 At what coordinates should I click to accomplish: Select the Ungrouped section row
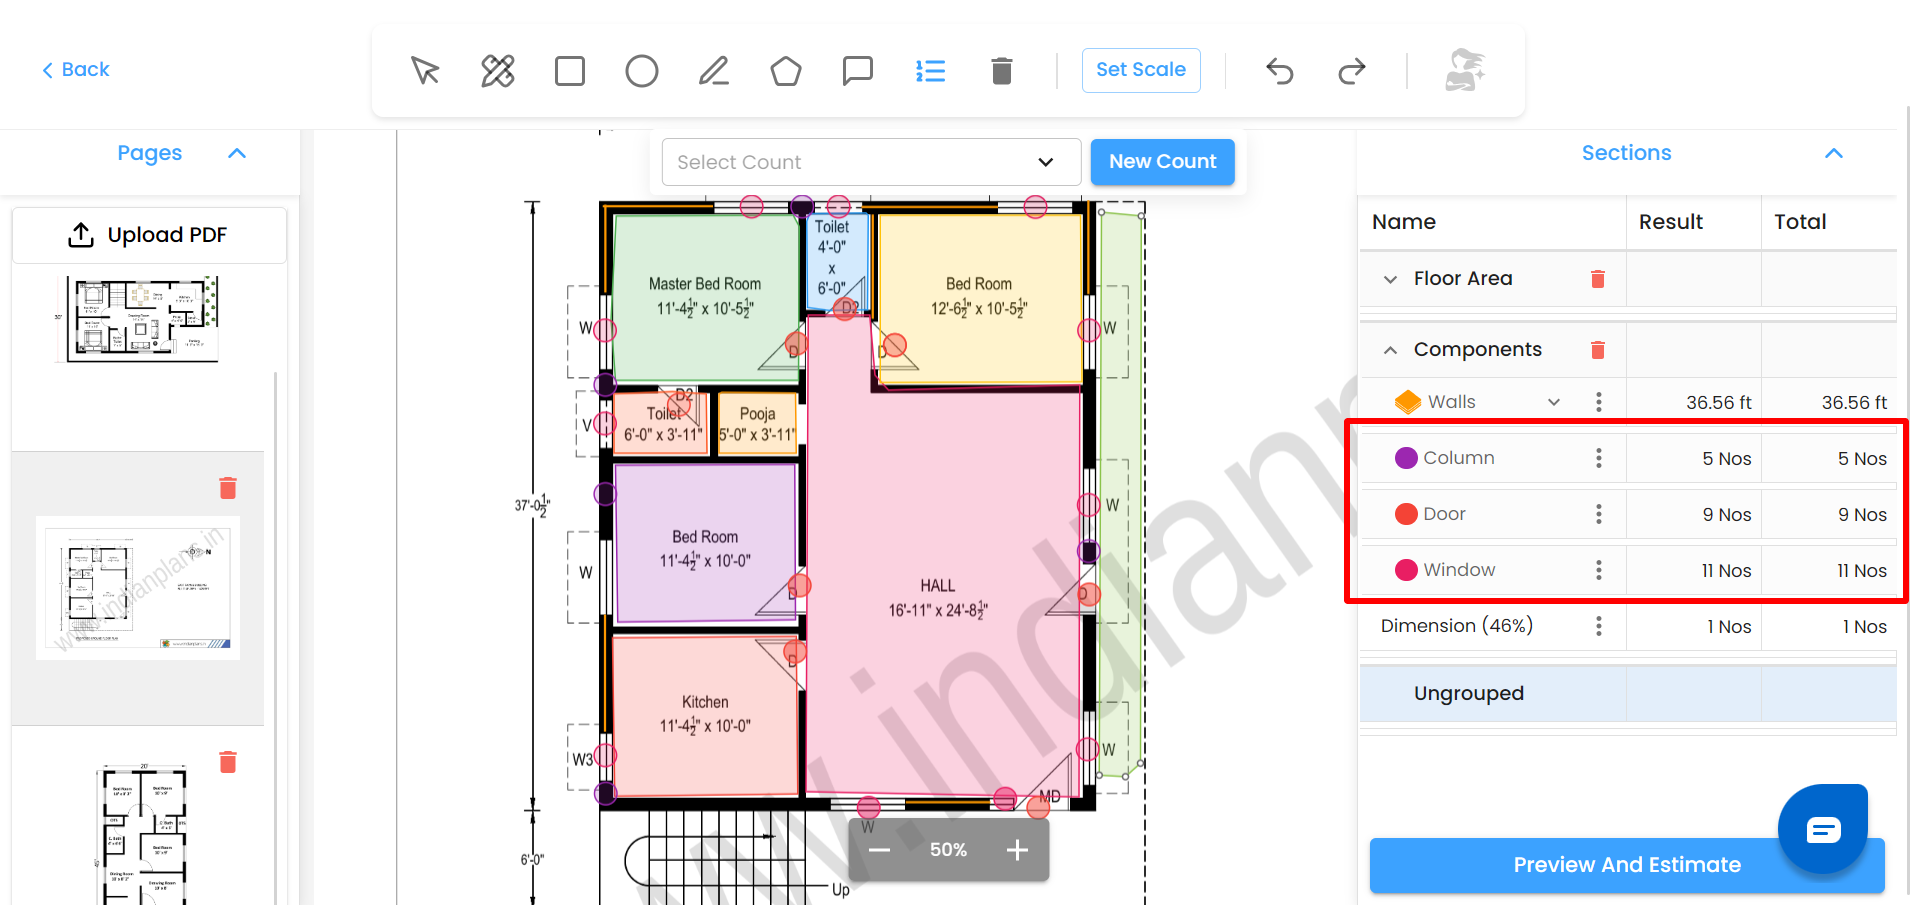click(1628, 694)
